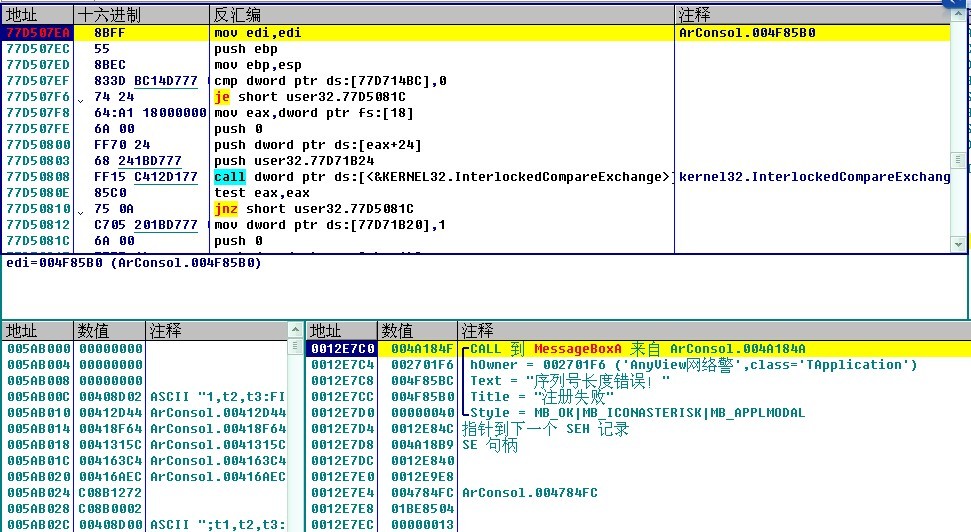Screen dimensions: 971x532
Task: Select dump address 005AB000 row
Action: coord(146,349)
